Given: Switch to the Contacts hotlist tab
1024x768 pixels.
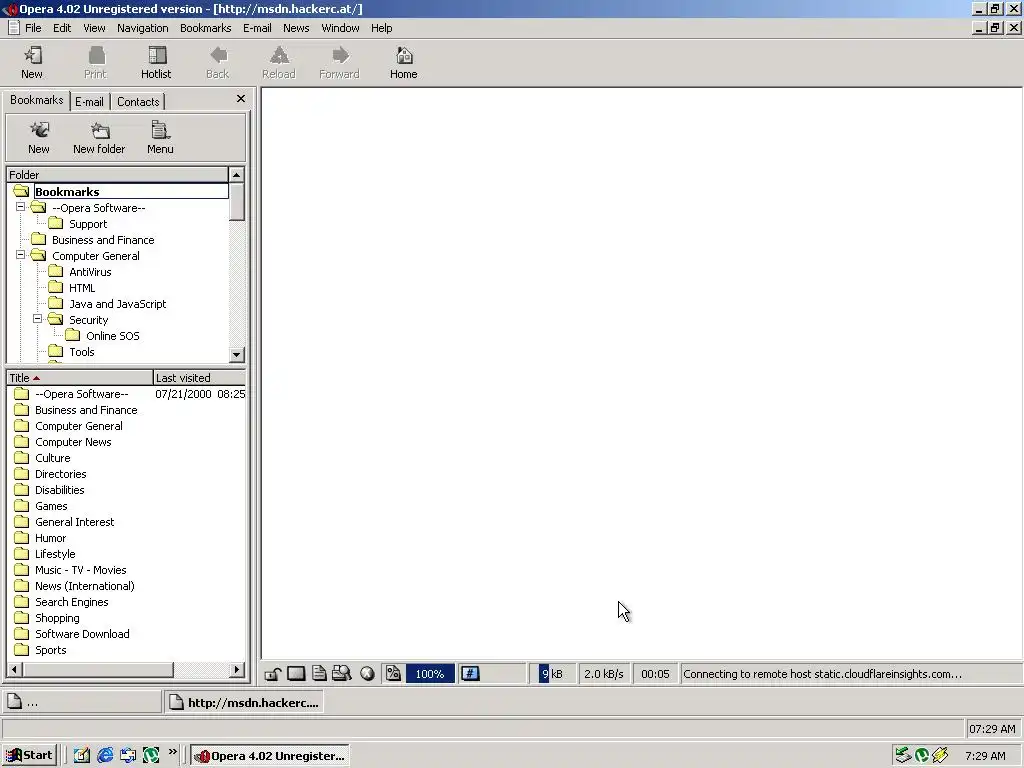Looking at the screenshot, I should coord(138,102).
